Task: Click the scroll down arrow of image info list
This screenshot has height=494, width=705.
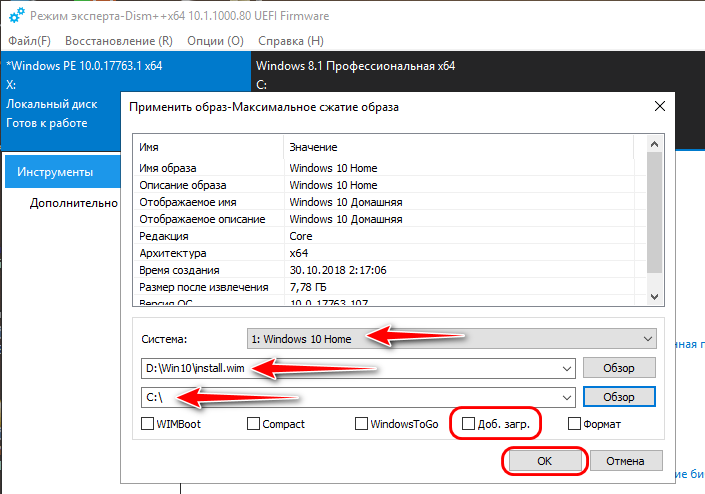Action: (x=655, y=297)
